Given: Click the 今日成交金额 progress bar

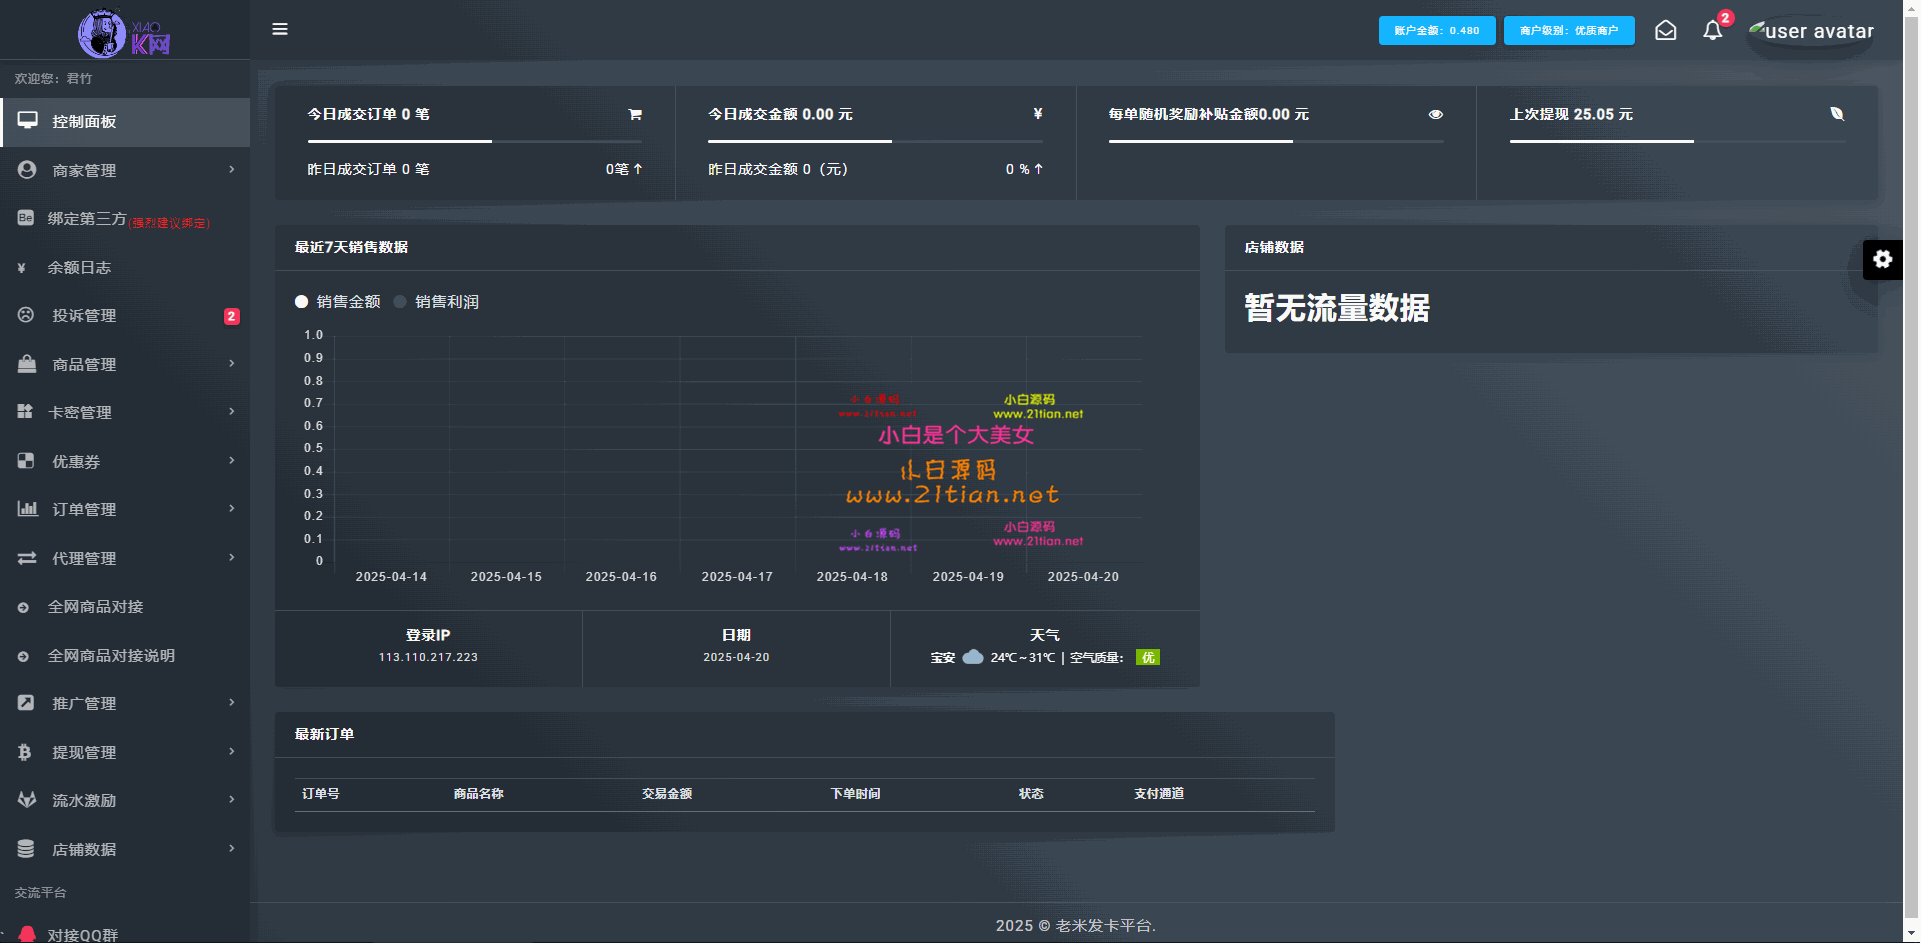Looking at the screenshot, I should tap(876, 141).
